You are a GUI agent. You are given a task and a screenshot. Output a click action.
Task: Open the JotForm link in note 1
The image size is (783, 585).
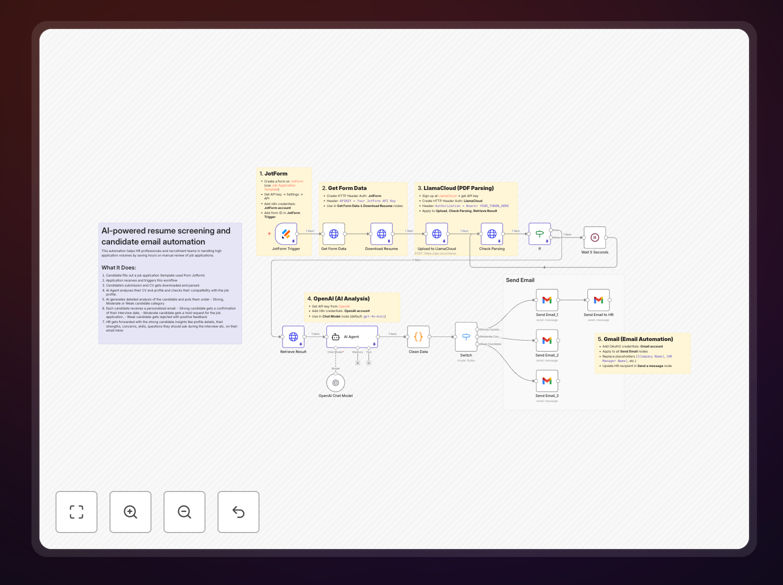[x=297, y=181]
